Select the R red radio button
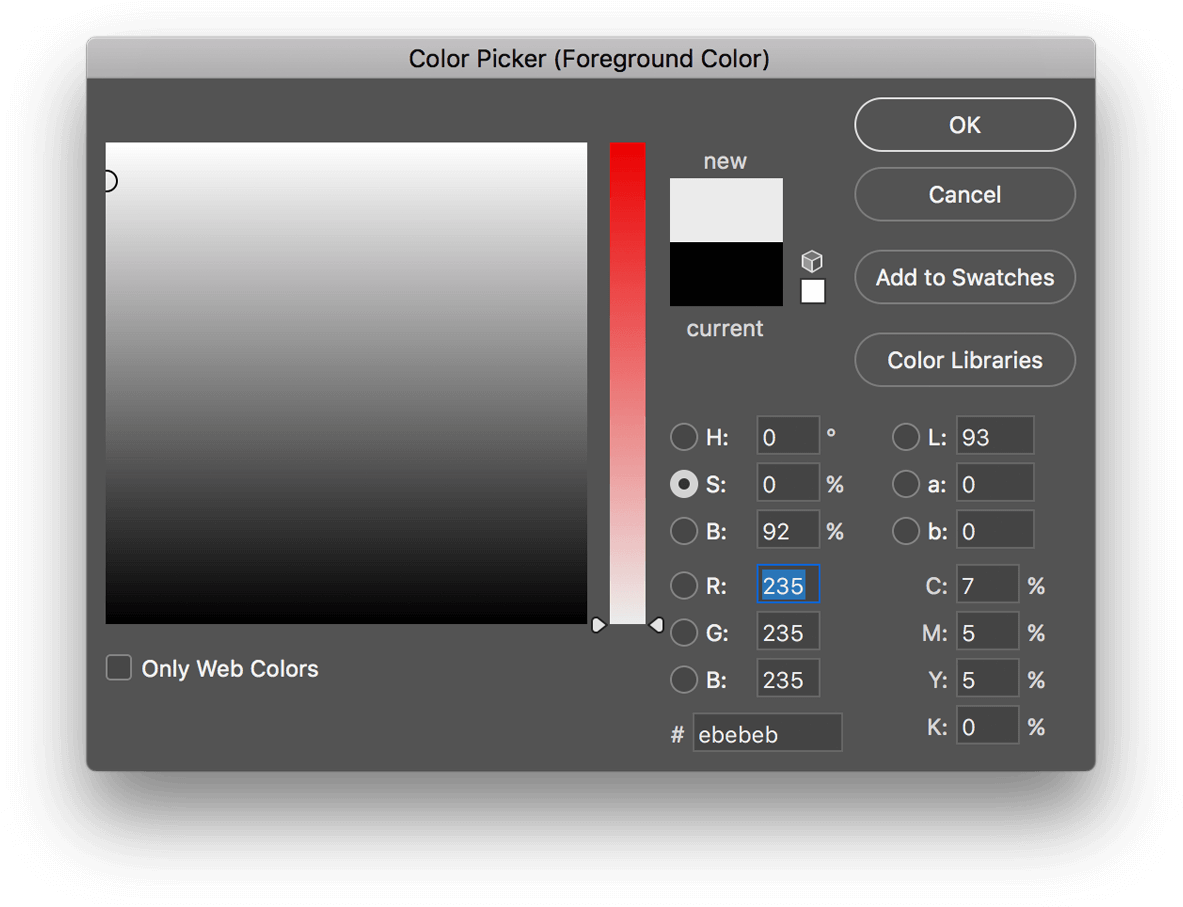 684,585
